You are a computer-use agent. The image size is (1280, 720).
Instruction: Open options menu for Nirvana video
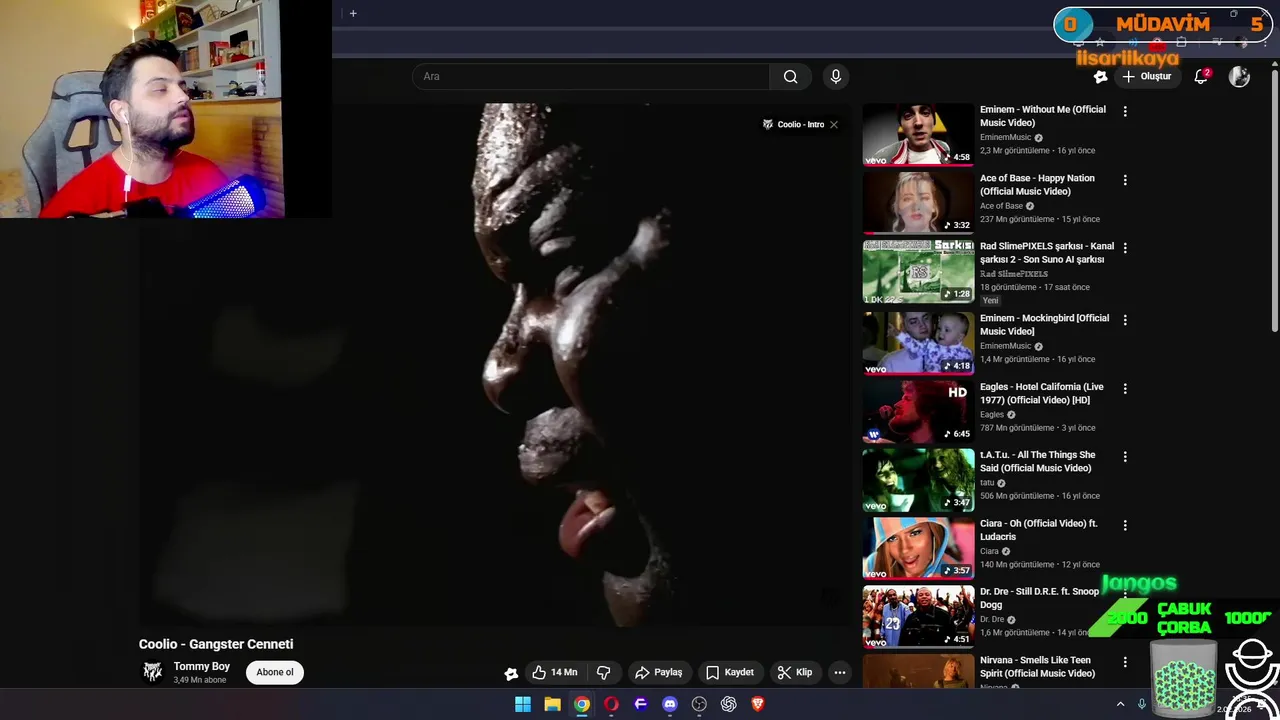click(x=1125, y=662)
